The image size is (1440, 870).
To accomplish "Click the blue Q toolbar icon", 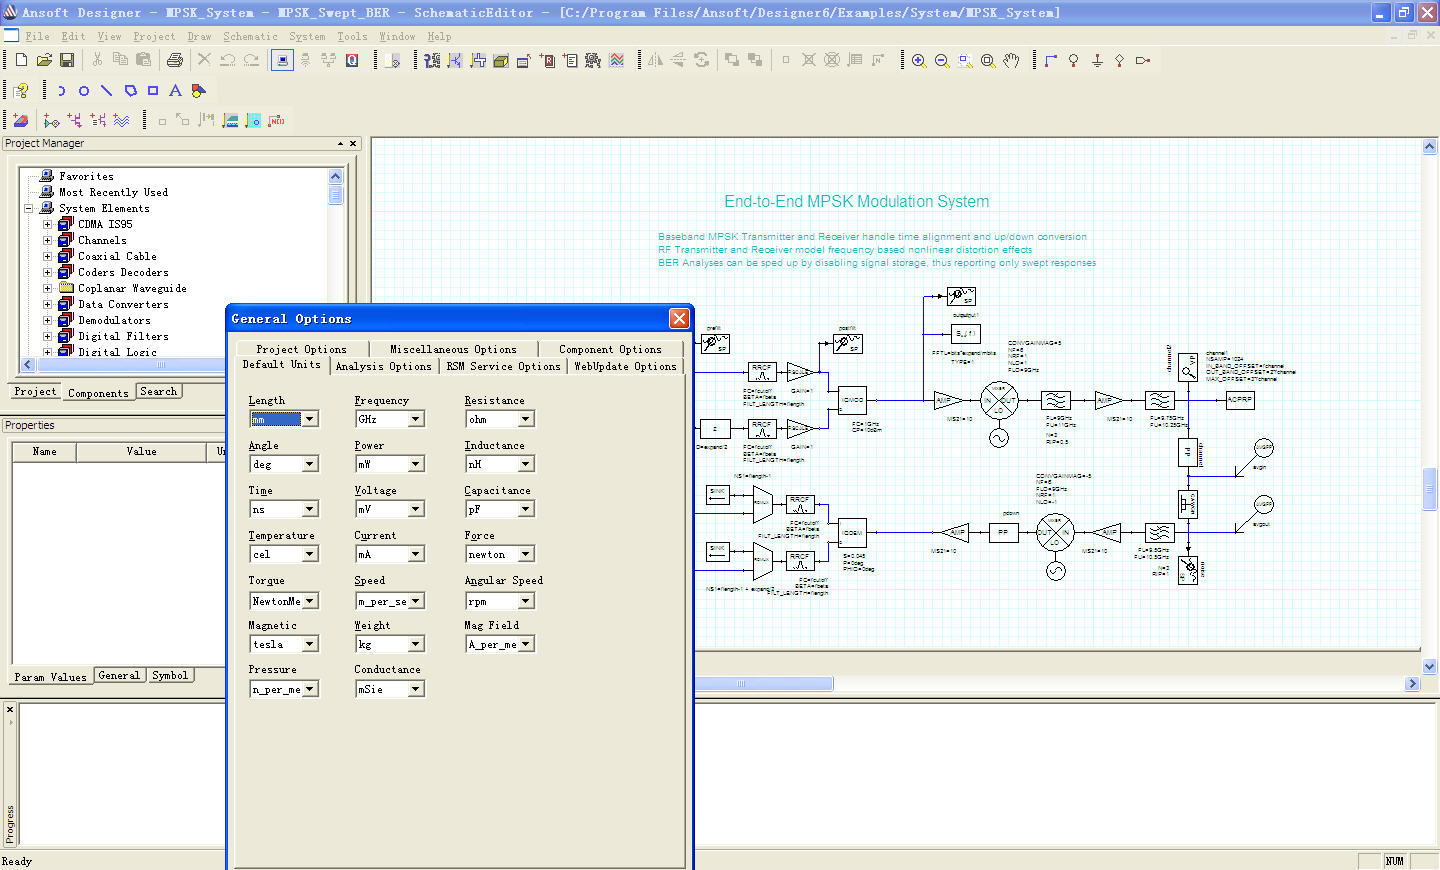I will pos(352,60).
